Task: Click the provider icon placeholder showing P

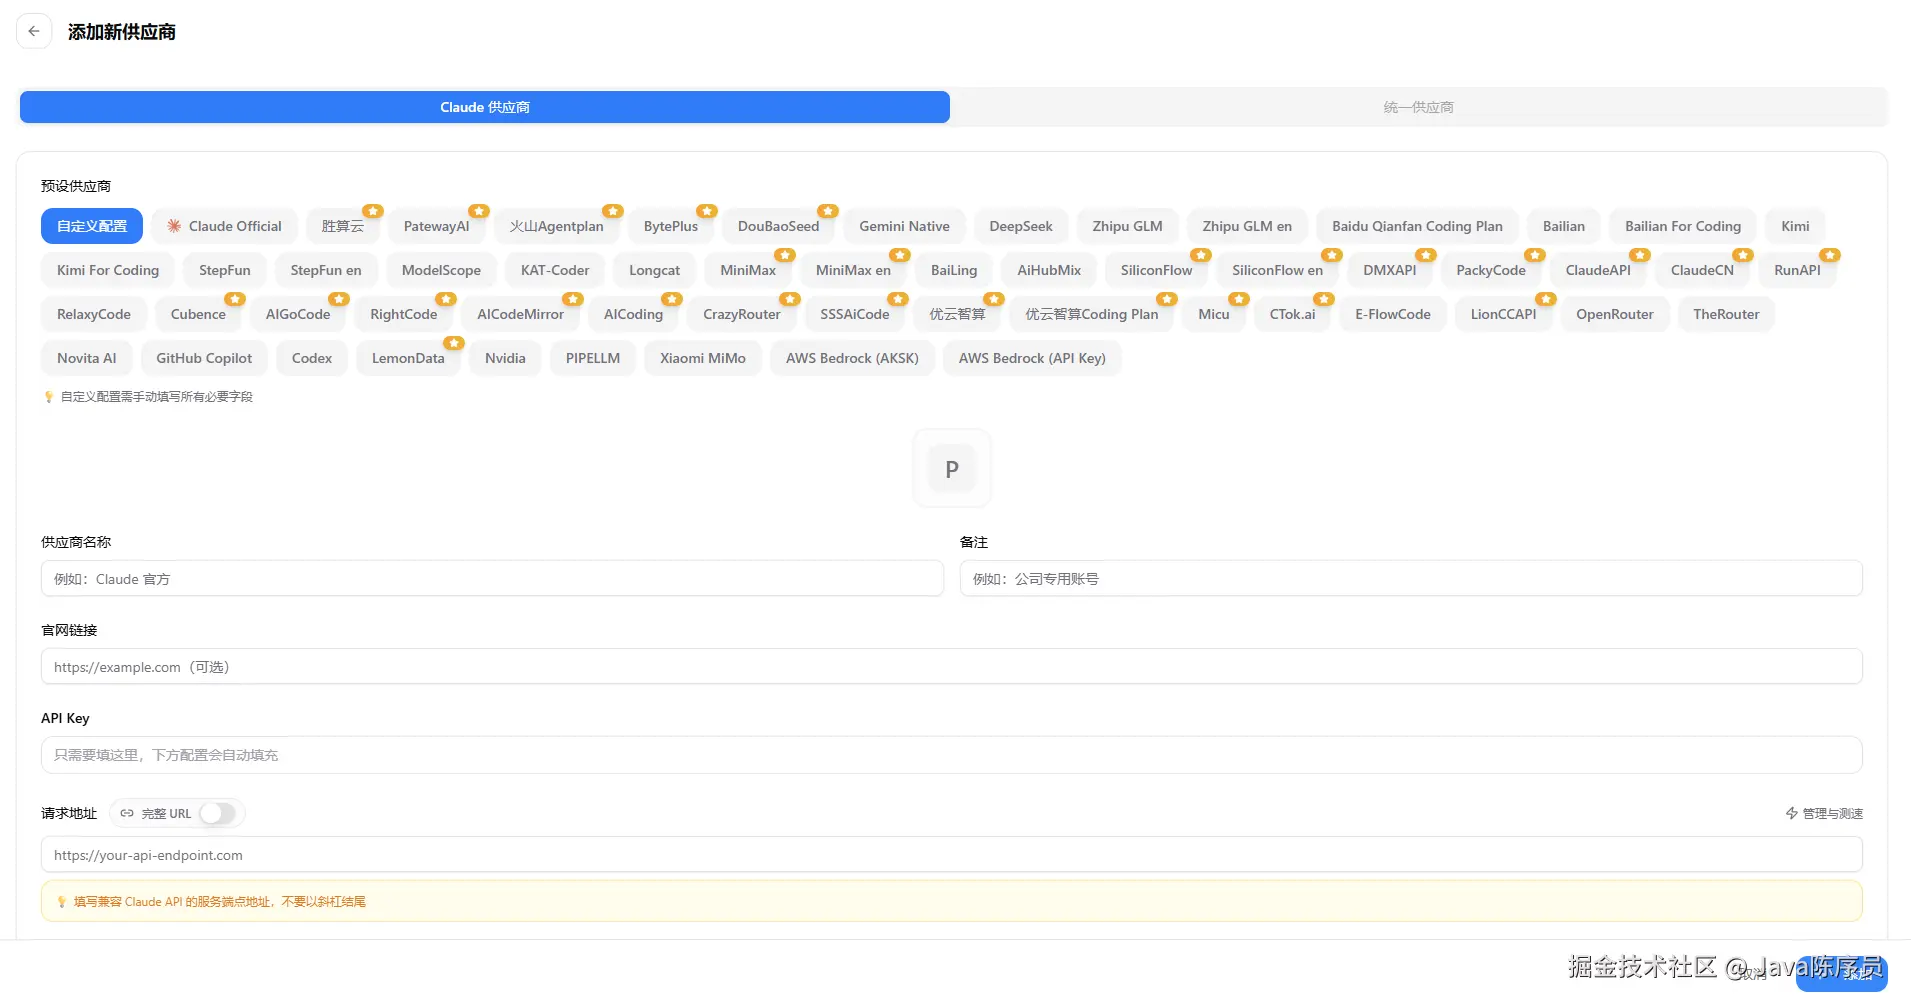Action: [952, 469]
